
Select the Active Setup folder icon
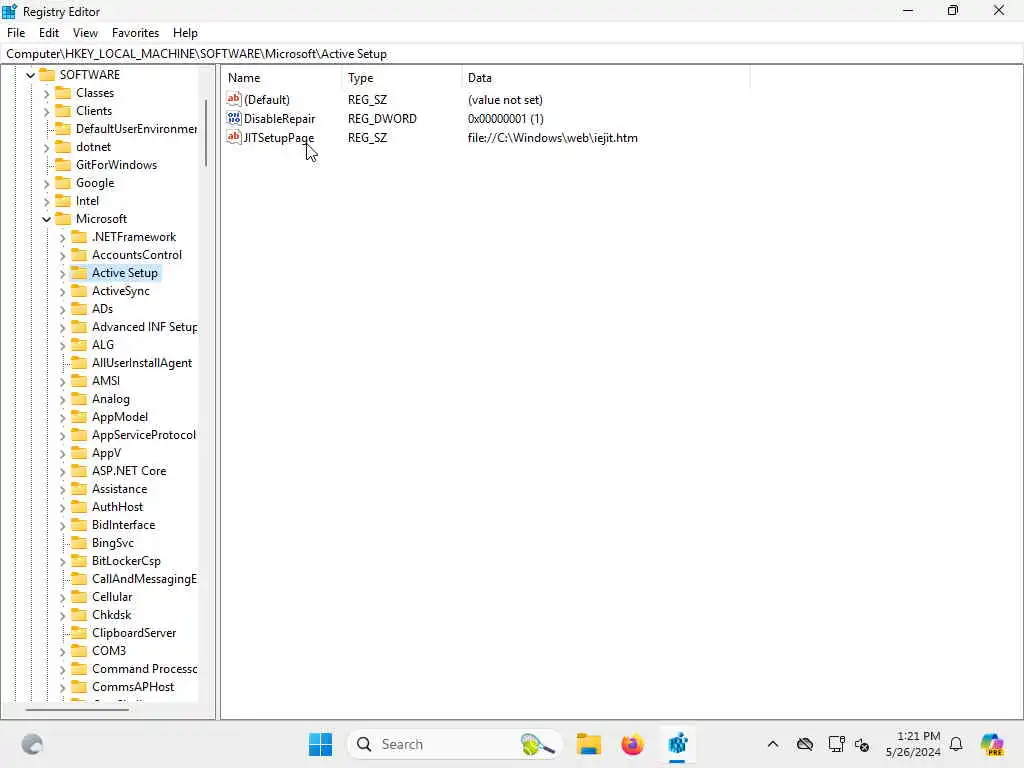tap(79, 273)
